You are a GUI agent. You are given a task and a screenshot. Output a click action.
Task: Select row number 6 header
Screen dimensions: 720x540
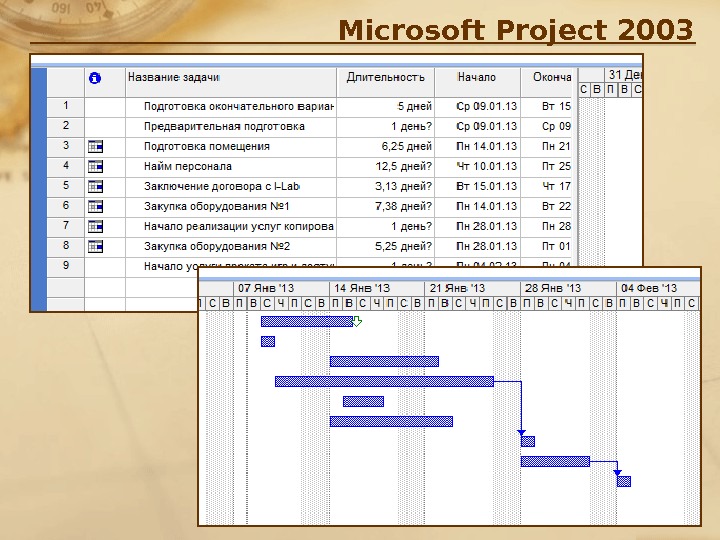coord(66,206)
